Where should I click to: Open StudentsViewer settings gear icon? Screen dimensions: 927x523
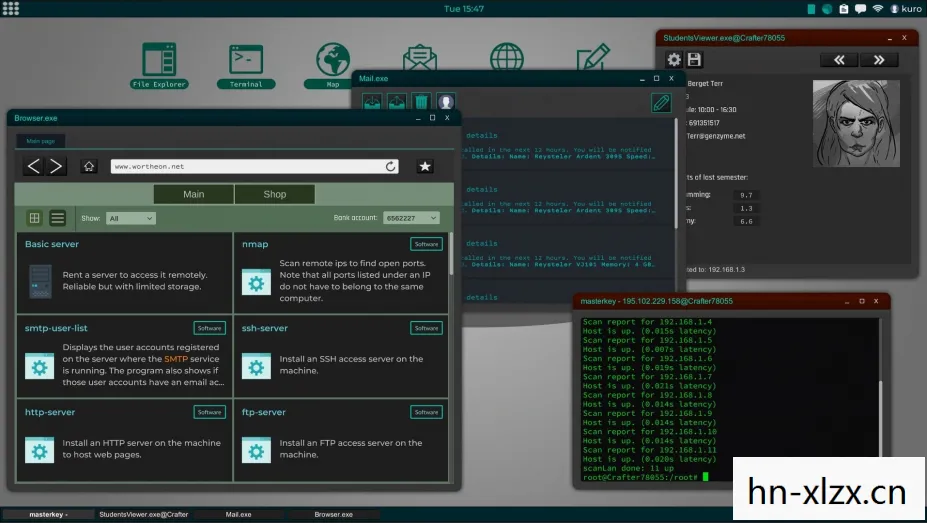click(674, 59)
